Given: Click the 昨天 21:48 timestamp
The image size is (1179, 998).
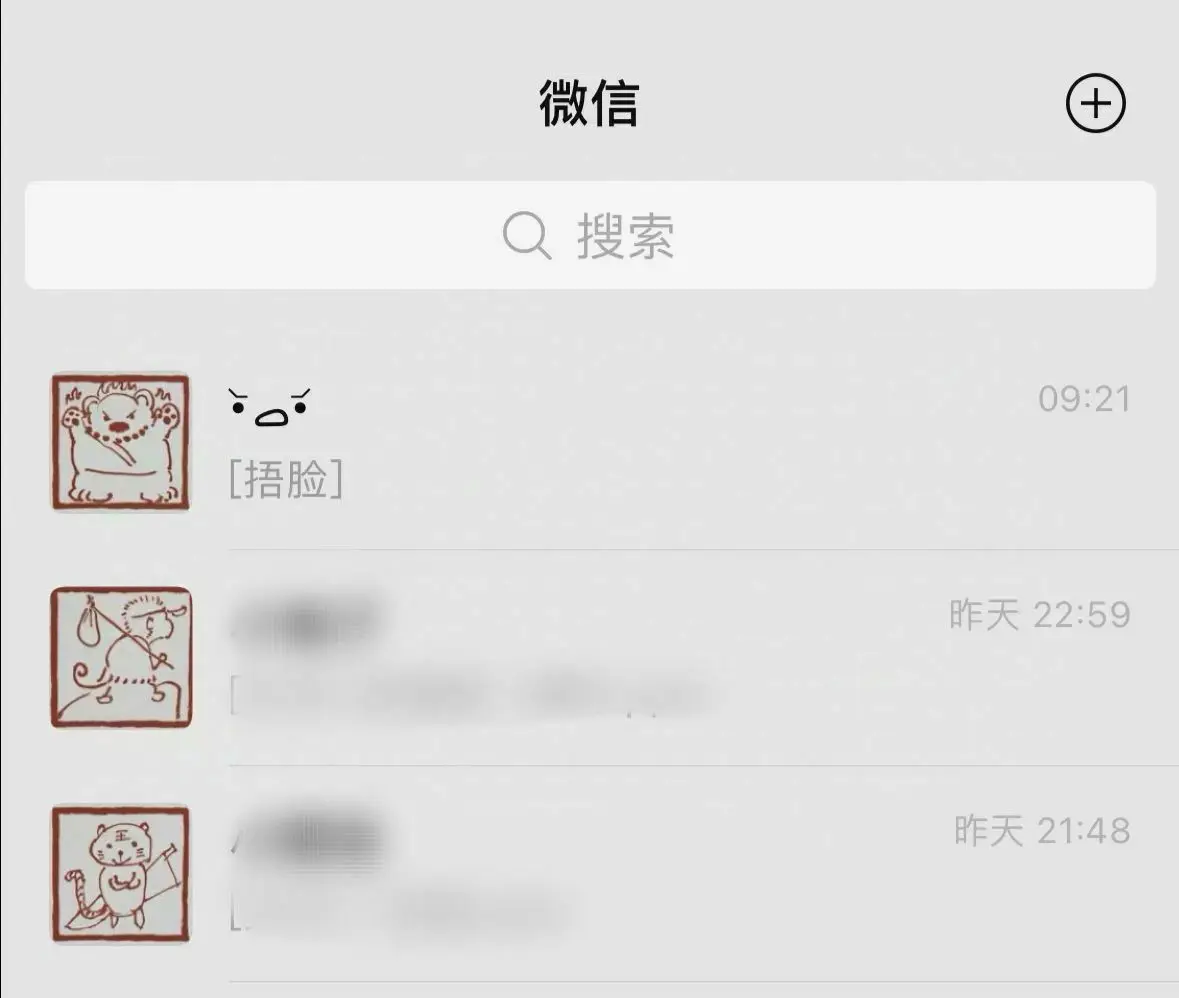Looking at the screenshot, I should pos(1042,830).
